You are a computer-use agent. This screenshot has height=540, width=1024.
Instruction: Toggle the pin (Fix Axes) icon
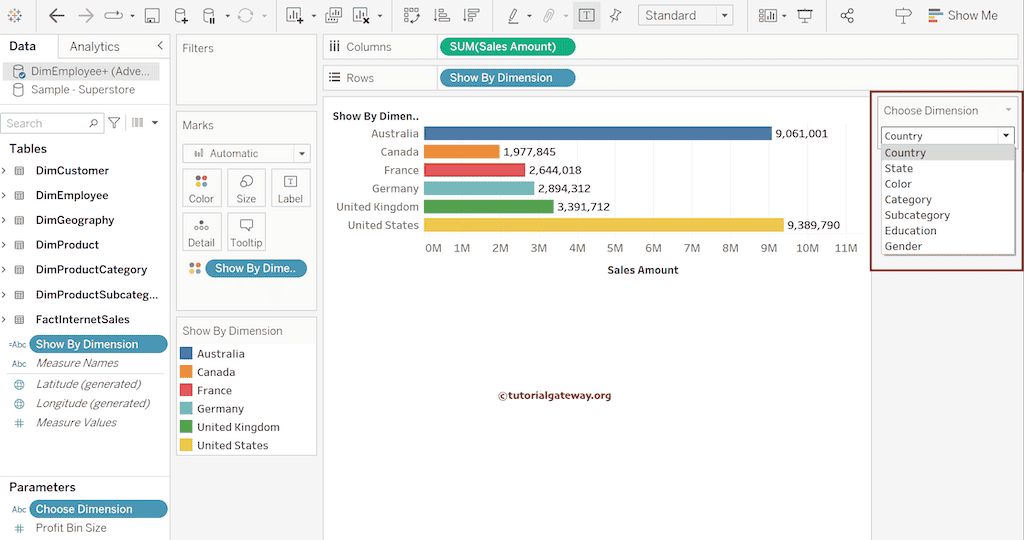tap(616, 16)
